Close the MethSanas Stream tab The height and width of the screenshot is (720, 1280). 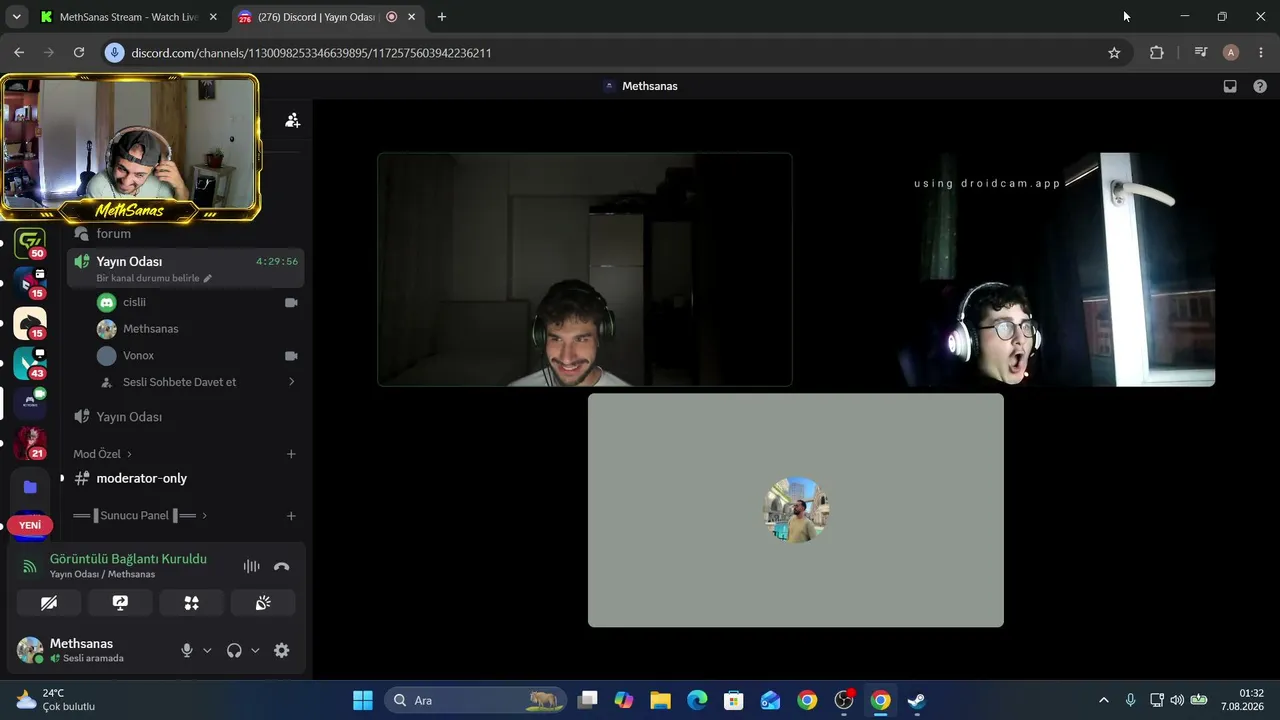(x=213, y=17)
